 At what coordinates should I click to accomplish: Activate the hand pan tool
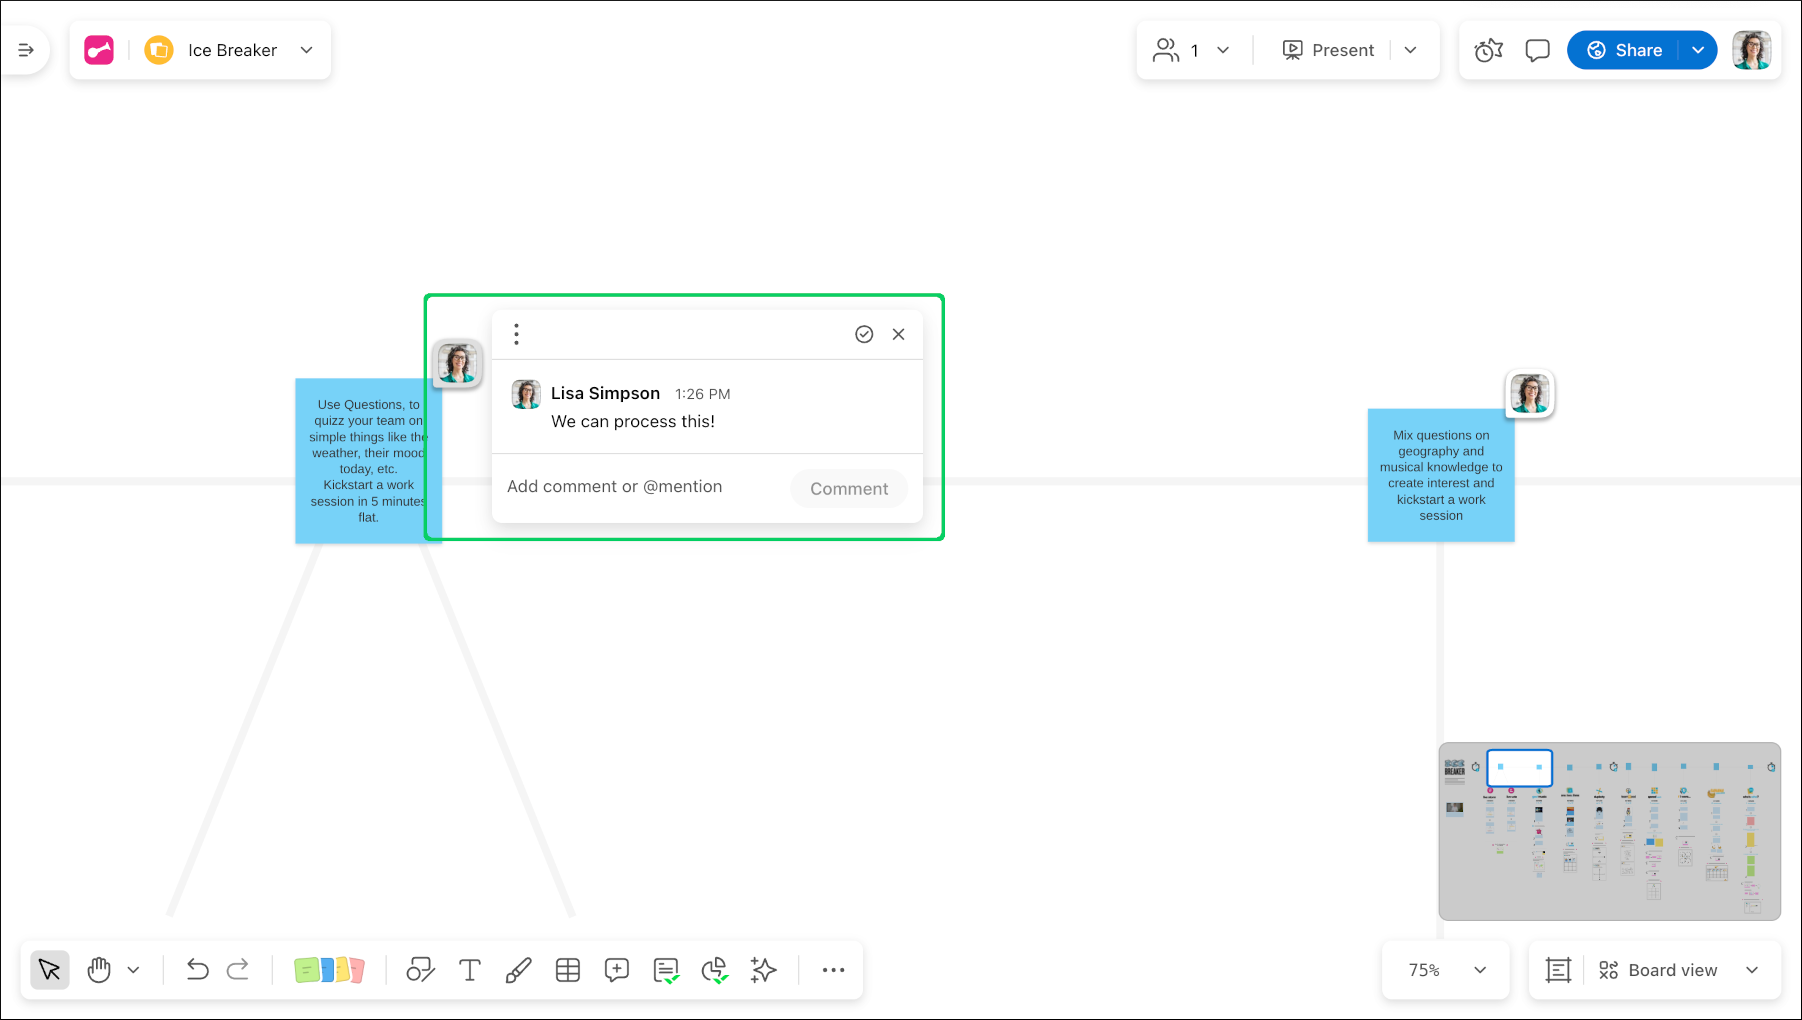pos(99,970)
